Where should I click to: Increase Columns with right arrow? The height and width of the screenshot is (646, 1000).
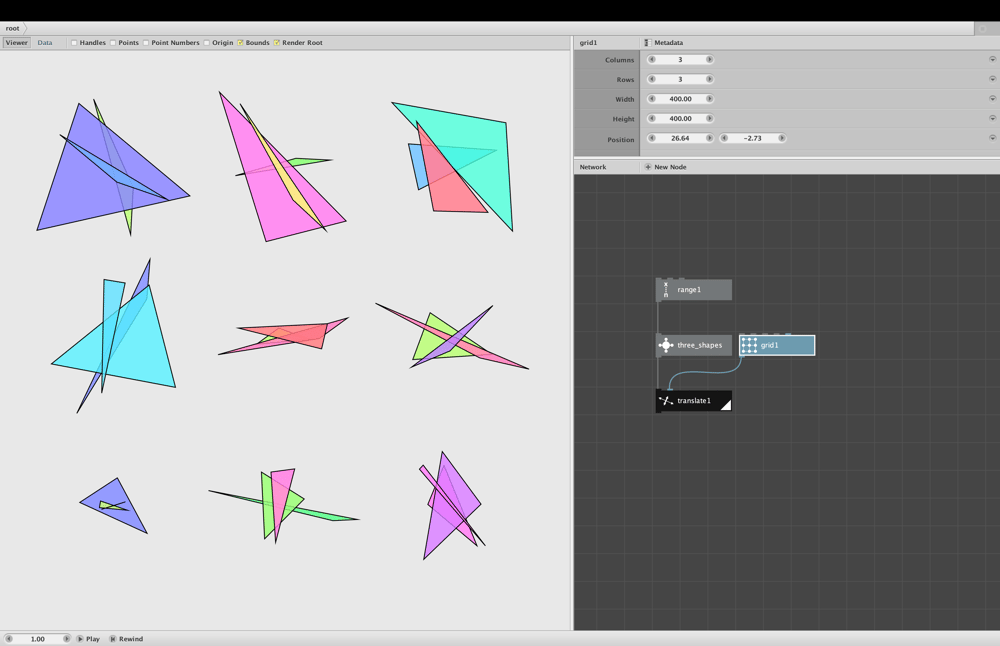point(709,59)
